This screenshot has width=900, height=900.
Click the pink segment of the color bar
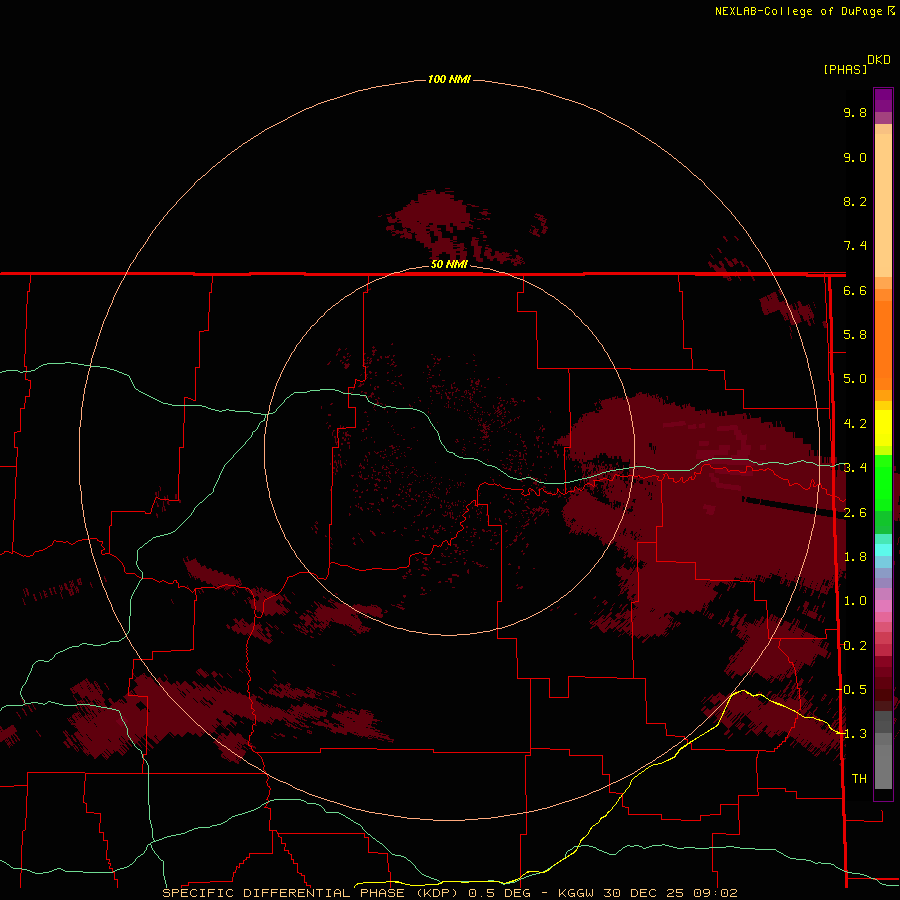[x=883, y=606]
